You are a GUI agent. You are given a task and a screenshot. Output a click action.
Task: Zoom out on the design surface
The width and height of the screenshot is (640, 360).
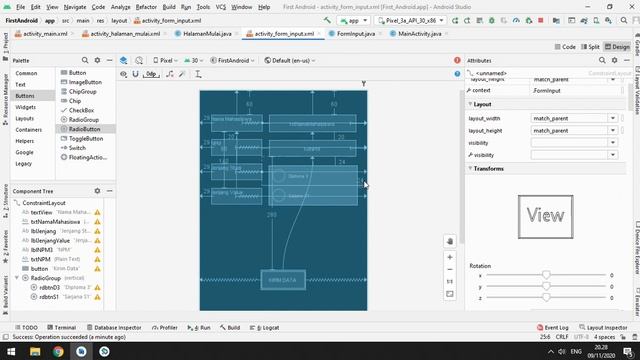click(x=450, y=269)
